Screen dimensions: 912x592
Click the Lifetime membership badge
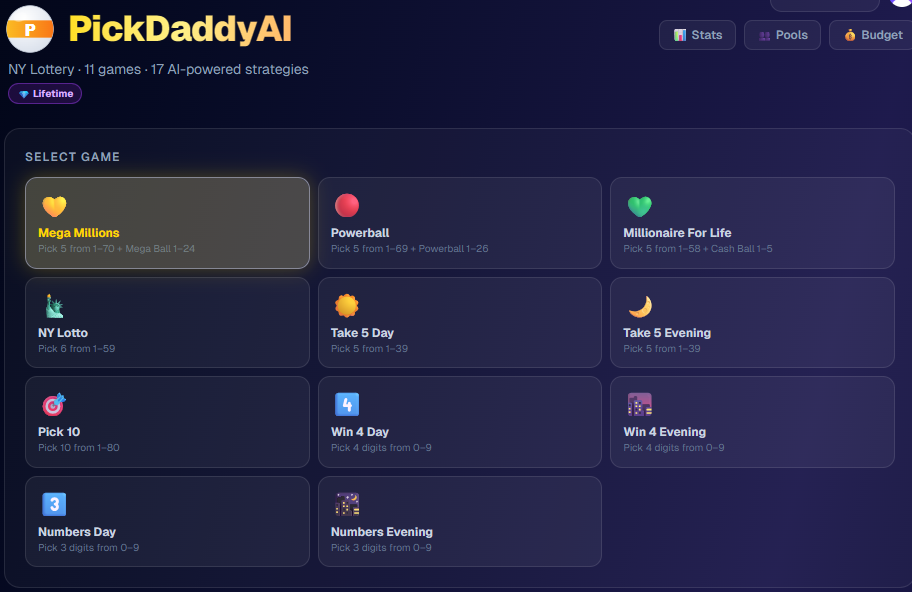[x=45, y=94]
